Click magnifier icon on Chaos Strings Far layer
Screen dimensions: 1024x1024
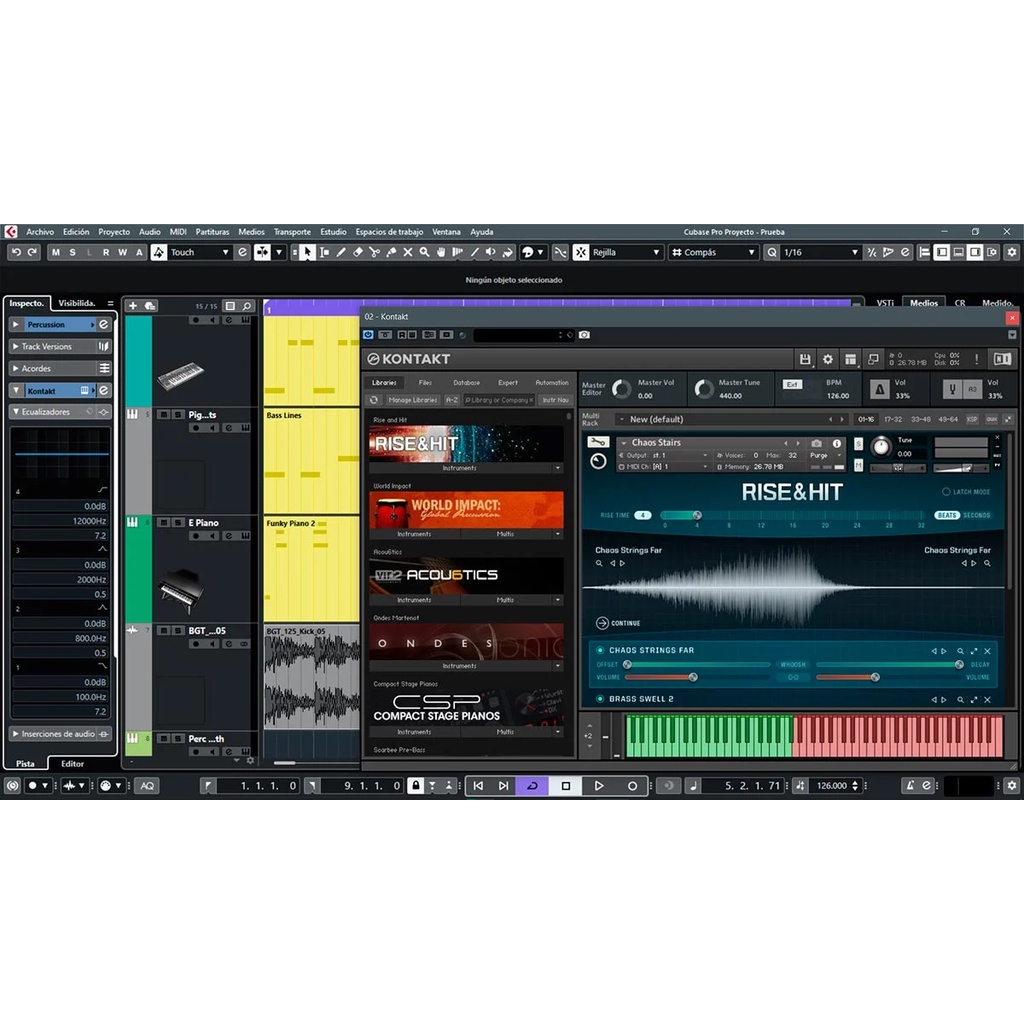(960, 651)
